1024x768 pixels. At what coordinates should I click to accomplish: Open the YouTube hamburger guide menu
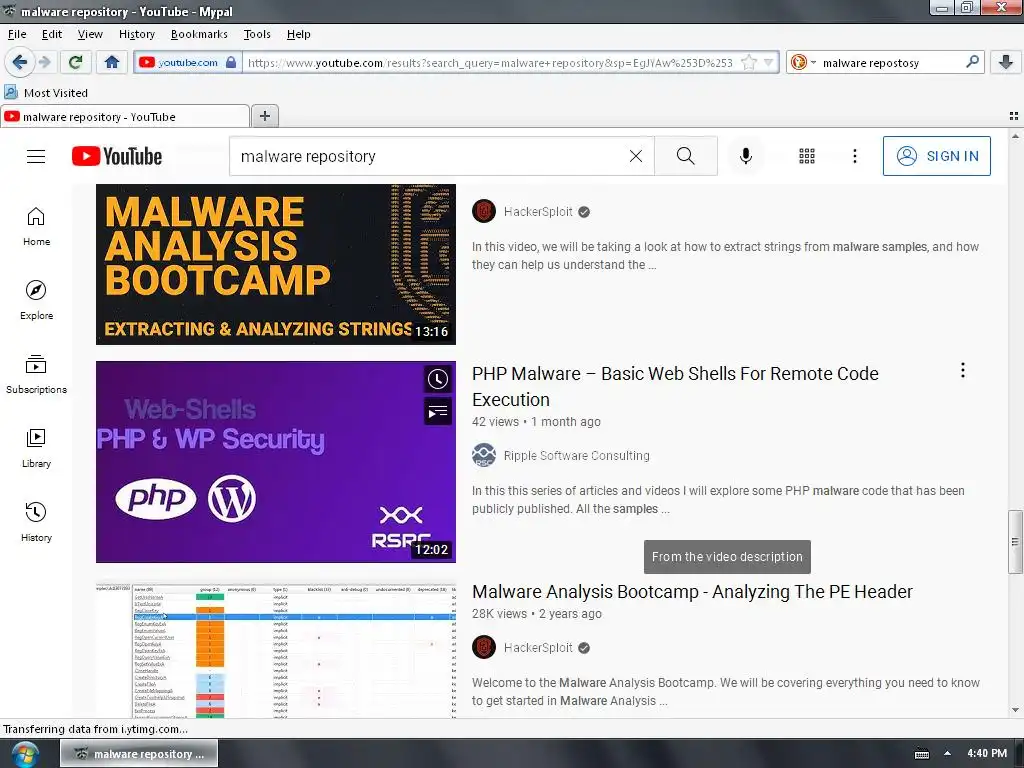[x=36, y=156]
